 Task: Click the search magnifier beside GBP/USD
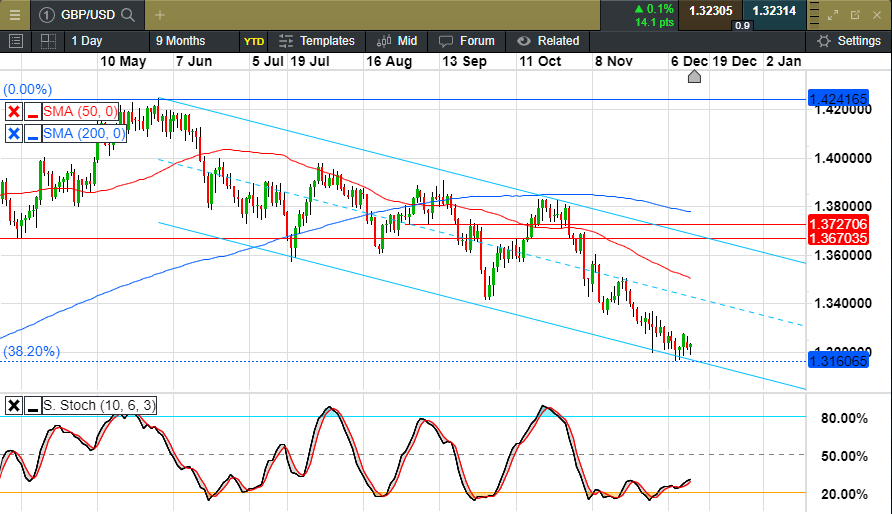coord(128,15)
